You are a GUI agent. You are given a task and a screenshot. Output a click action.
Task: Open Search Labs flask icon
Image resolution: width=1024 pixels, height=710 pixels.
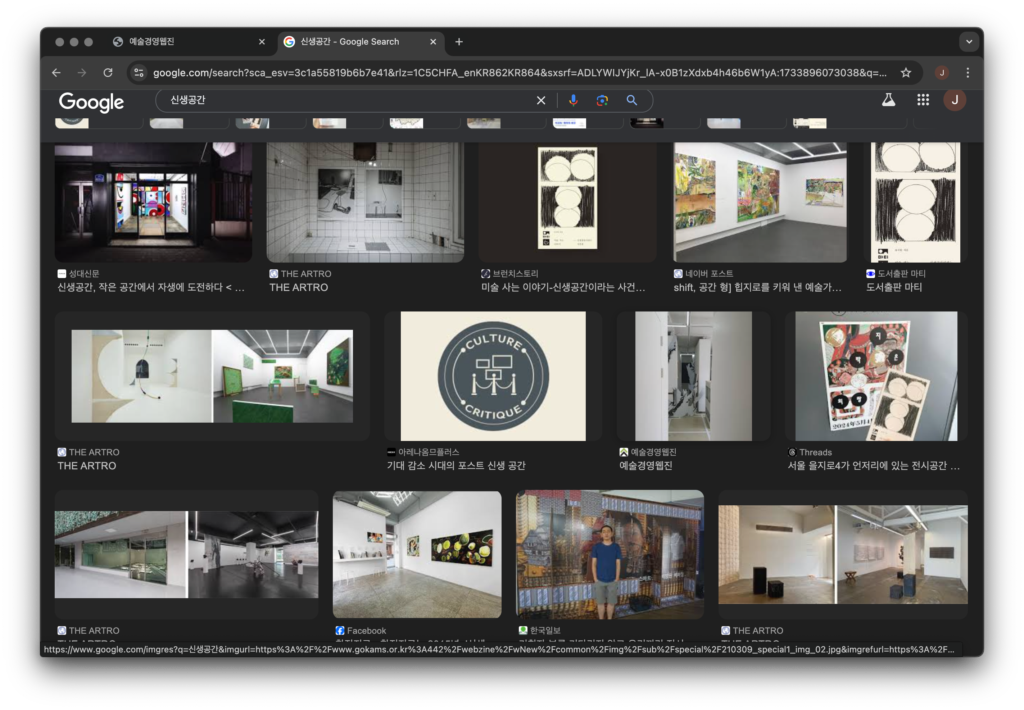pos(888,100)
